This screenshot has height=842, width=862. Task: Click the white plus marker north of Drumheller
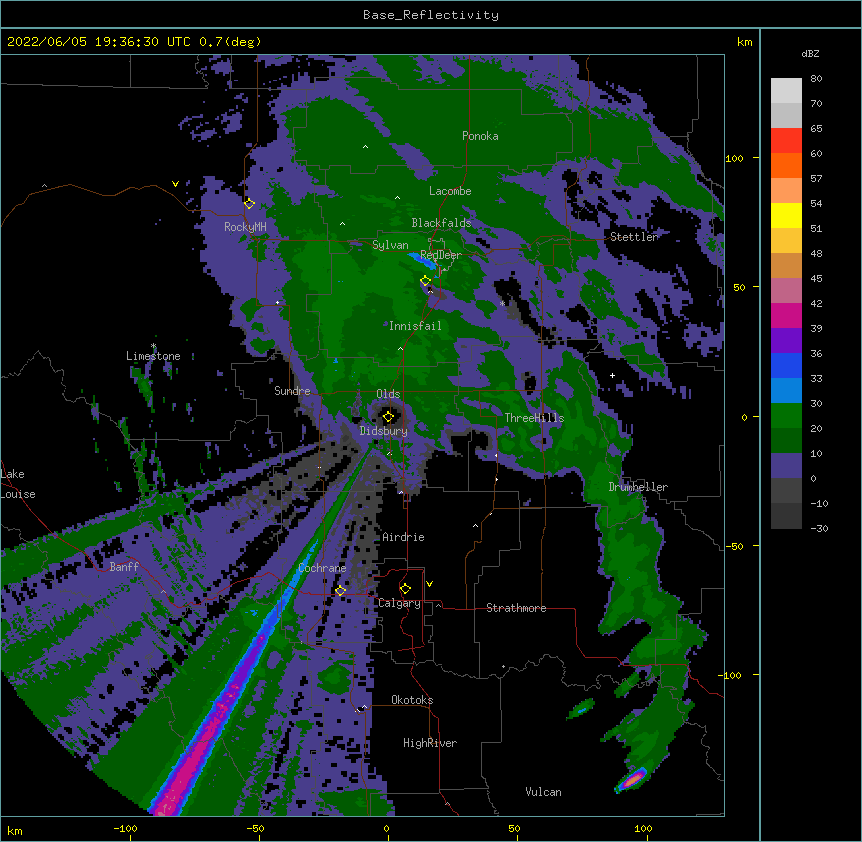click(612, 375)
